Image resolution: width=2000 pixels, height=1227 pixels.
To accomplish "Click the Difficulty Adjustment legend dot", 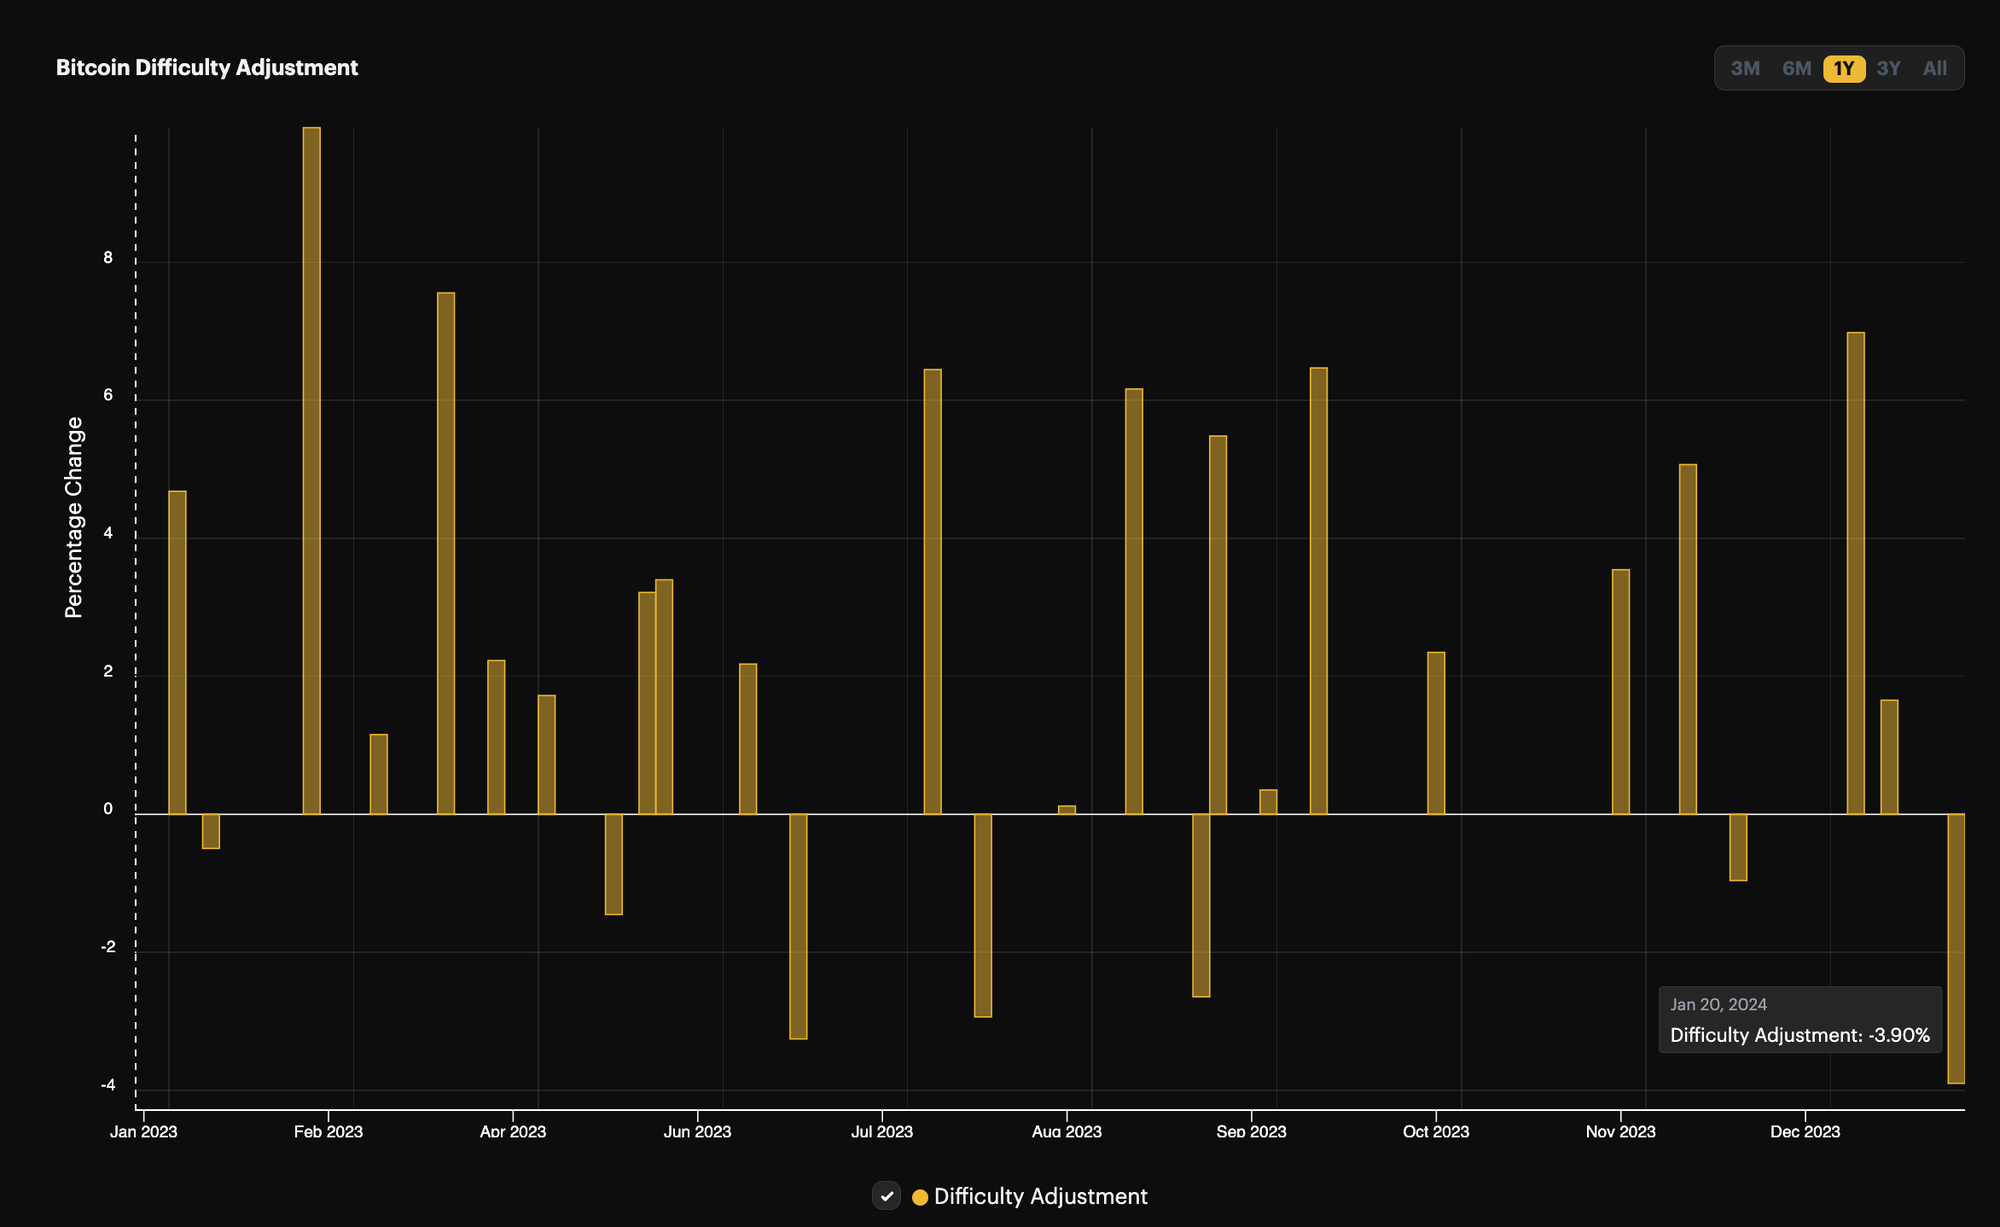I will (921, 1196).
